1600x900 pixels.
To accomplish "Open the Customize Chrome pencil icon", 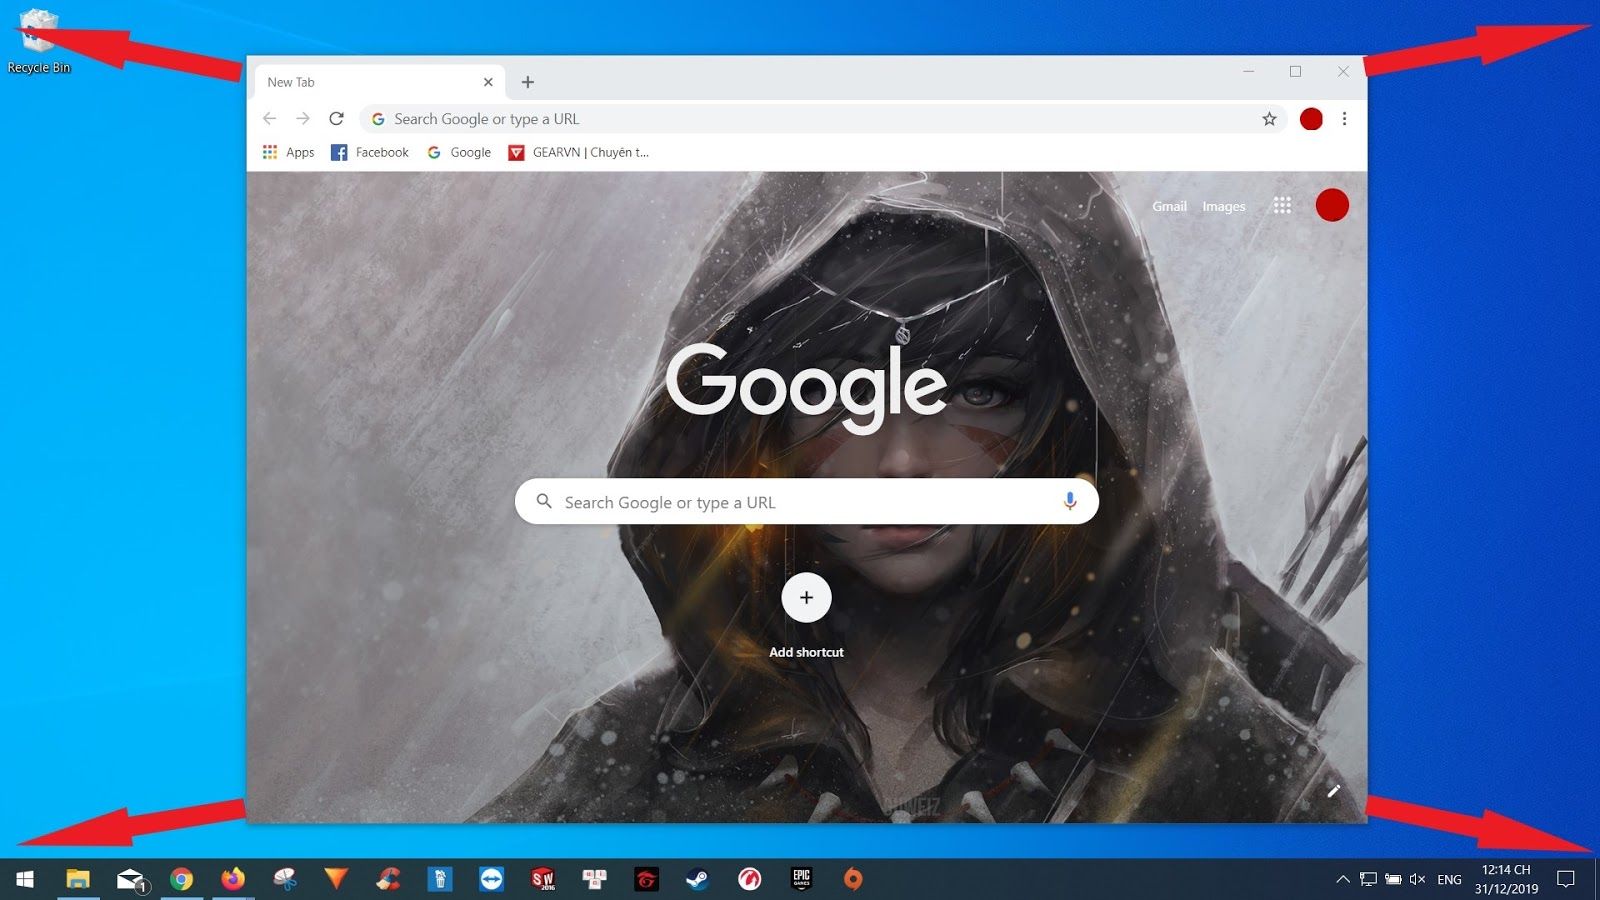I will click(1334, 790).
